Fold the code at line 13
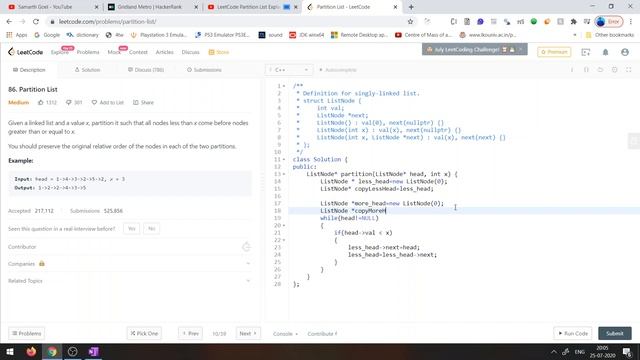The width and height of the screenshot is (640, 360). (x=284, y=174)
